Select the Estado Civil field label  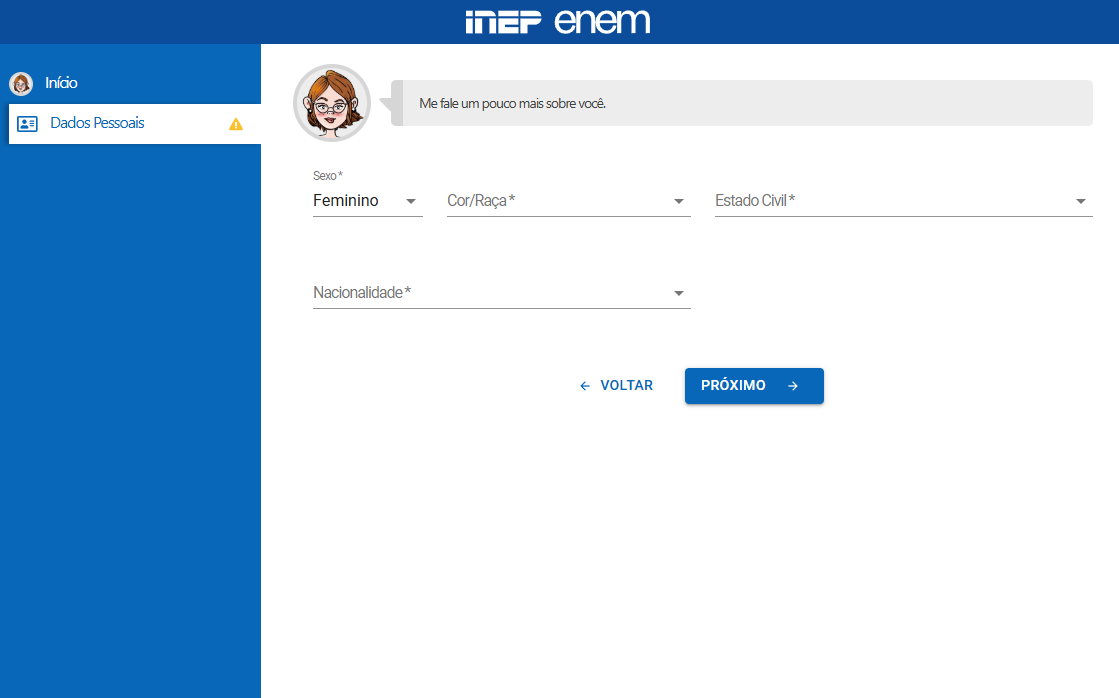[755, 201]
